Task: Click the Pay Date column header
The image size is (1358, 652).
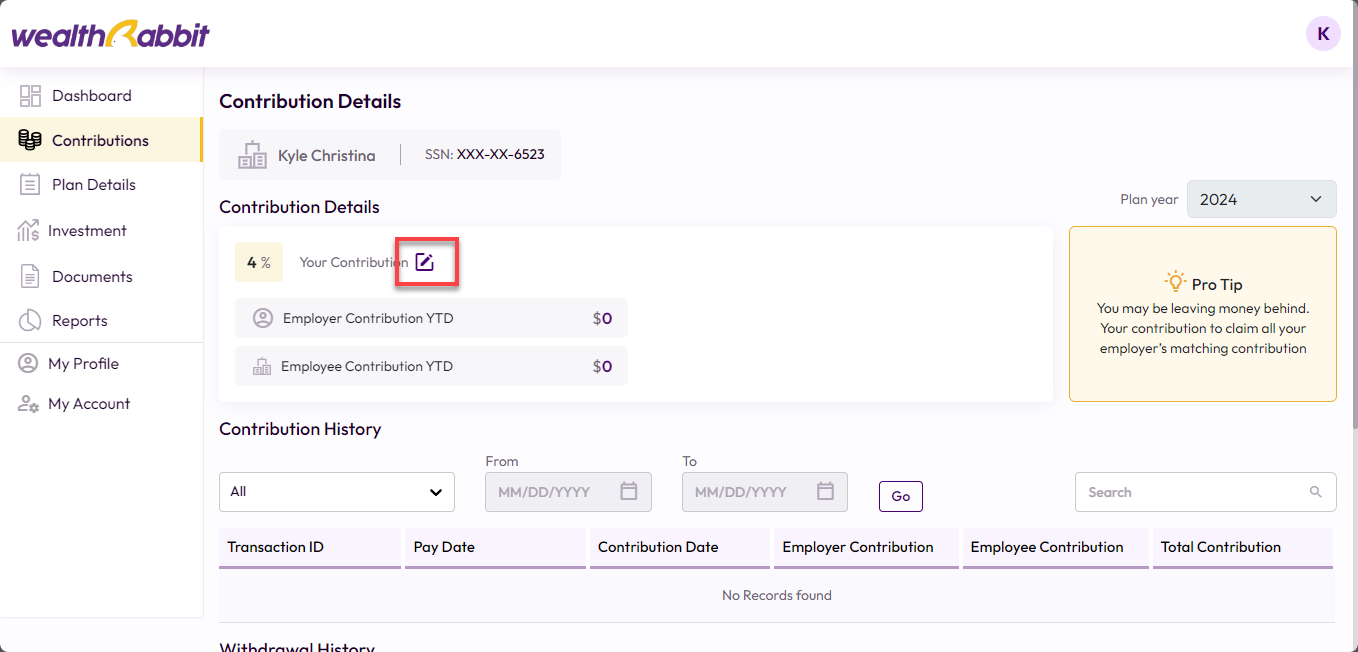Action: [444, 547]
